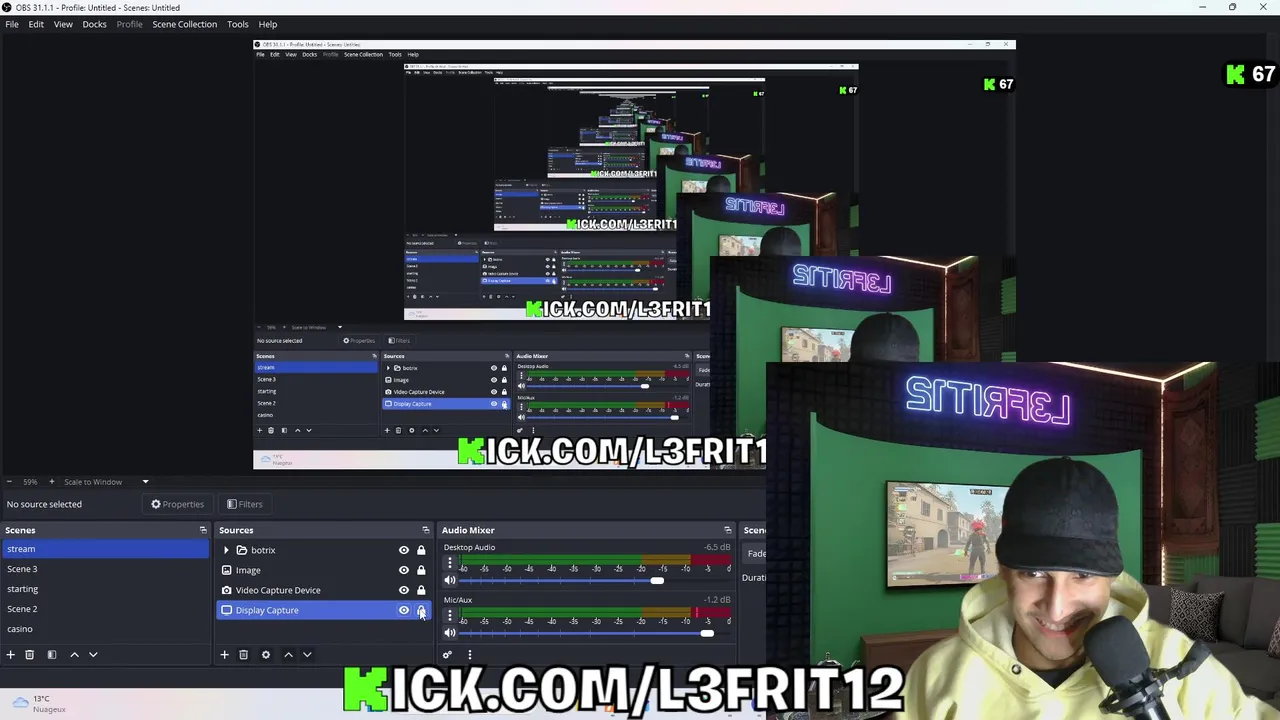Image resolution: width=1280 pixels, height=720 pixels.
Task: Select Scene 2 in Scenes list
Action: (106, 609)
